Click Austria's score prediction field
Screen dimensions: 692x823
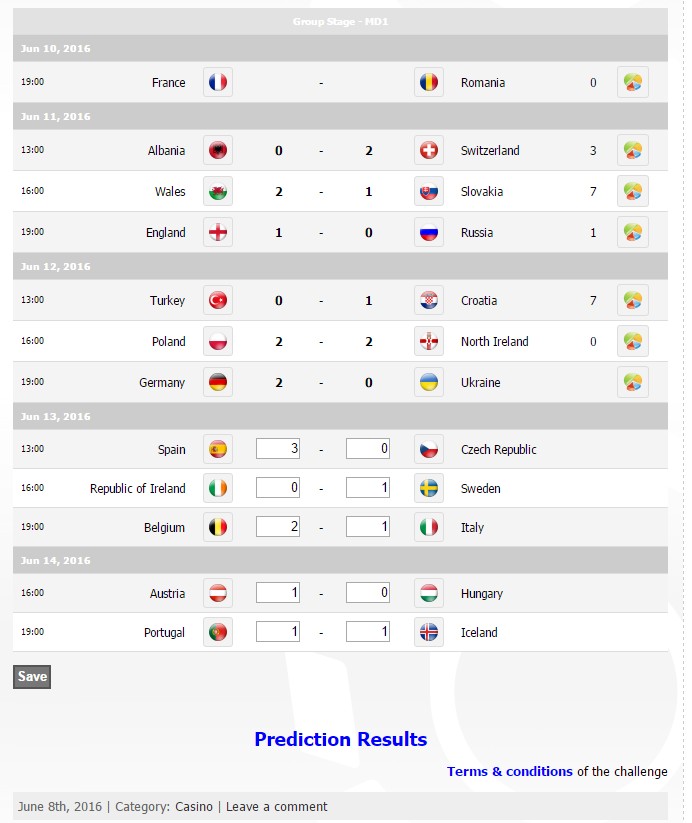[278, 593]
